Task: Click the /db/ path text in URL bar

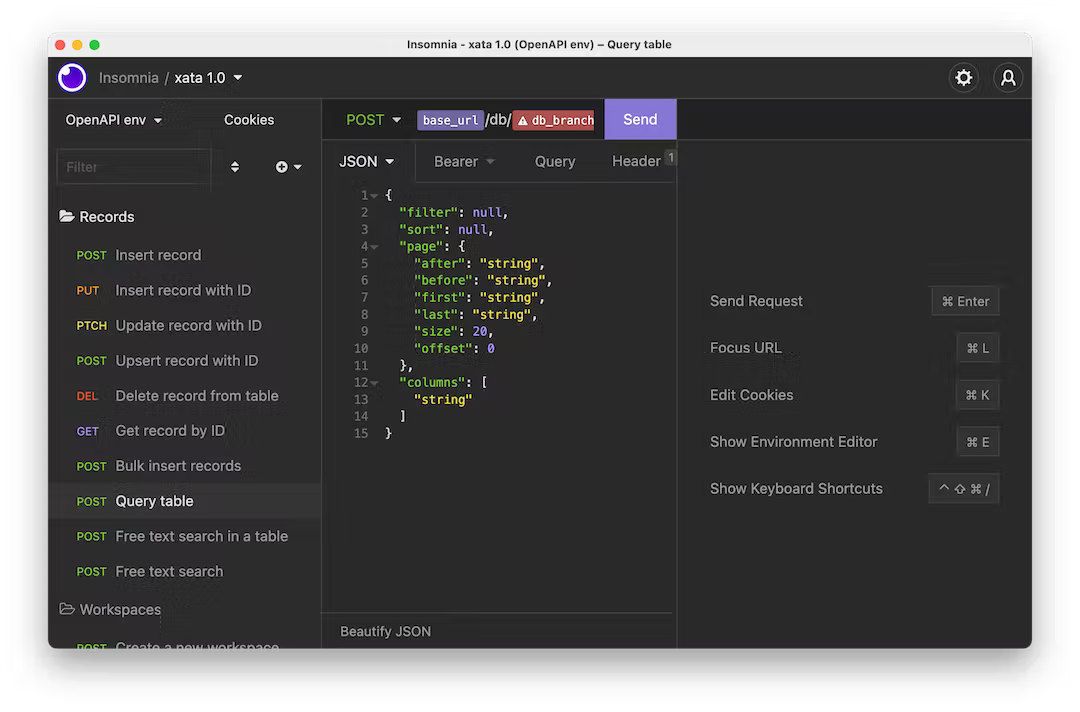Action: pos(498,120)
